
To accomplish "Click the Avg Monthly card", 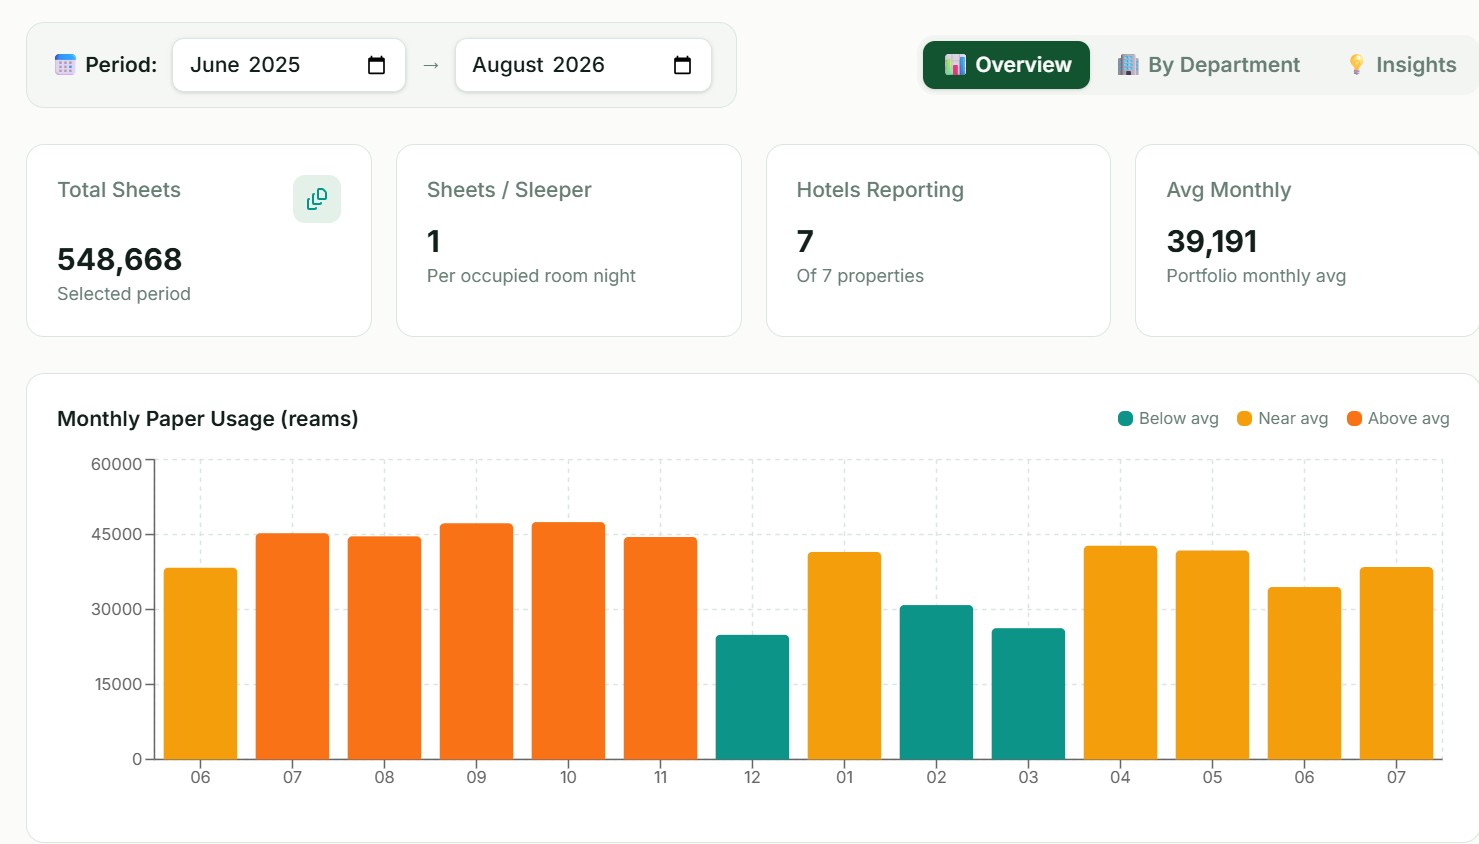I will pyautogui.click(x=1307, y=240).
